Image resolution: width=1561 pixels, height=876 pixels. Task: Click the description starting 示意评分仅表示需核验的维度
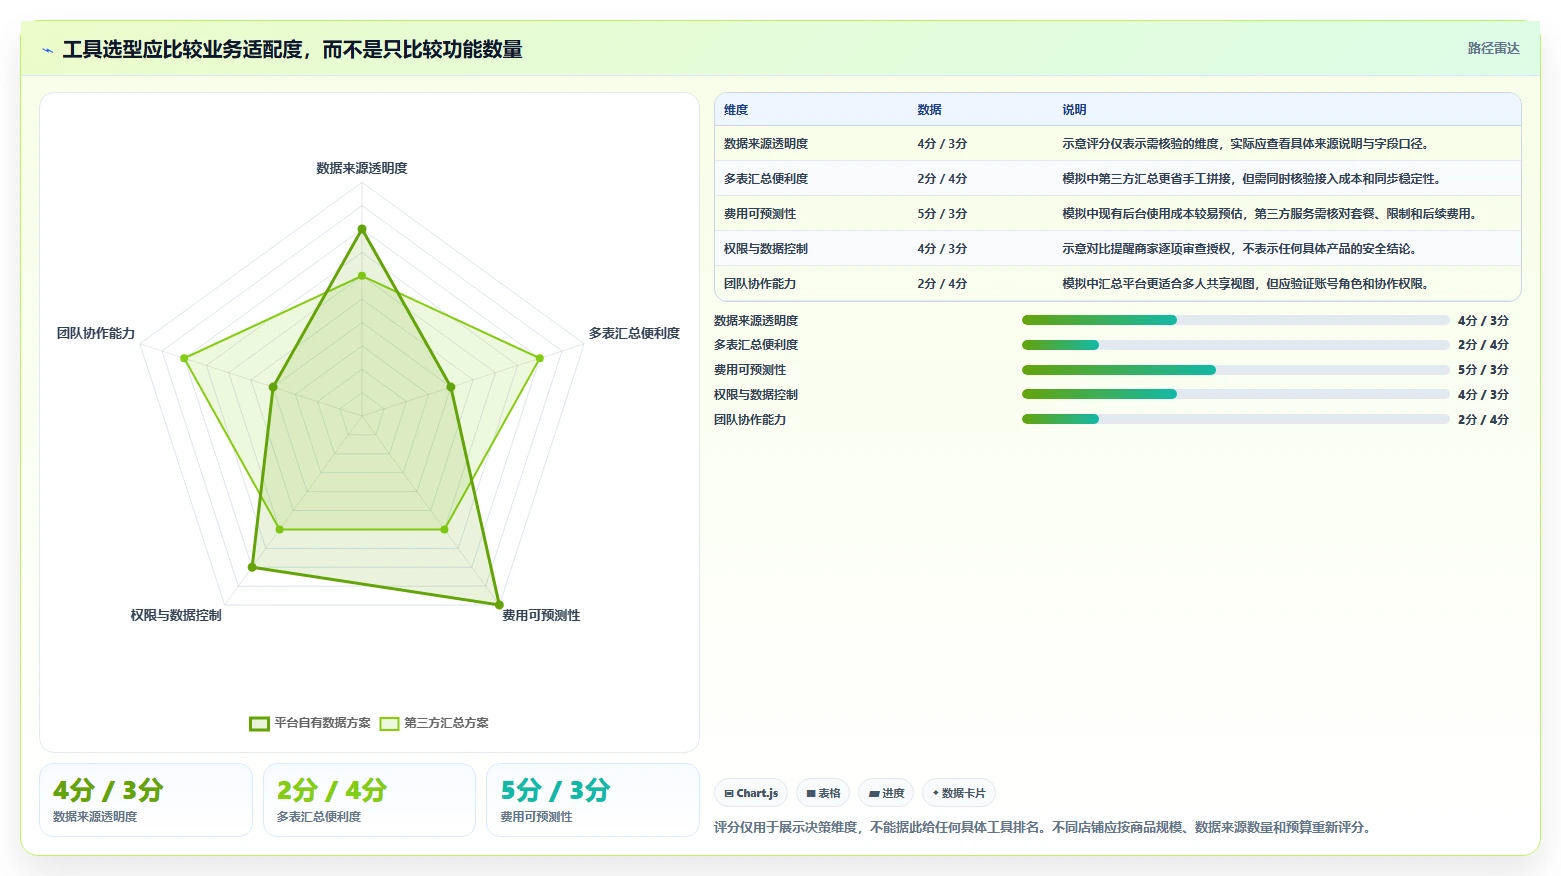click(x=1248, y=144)
